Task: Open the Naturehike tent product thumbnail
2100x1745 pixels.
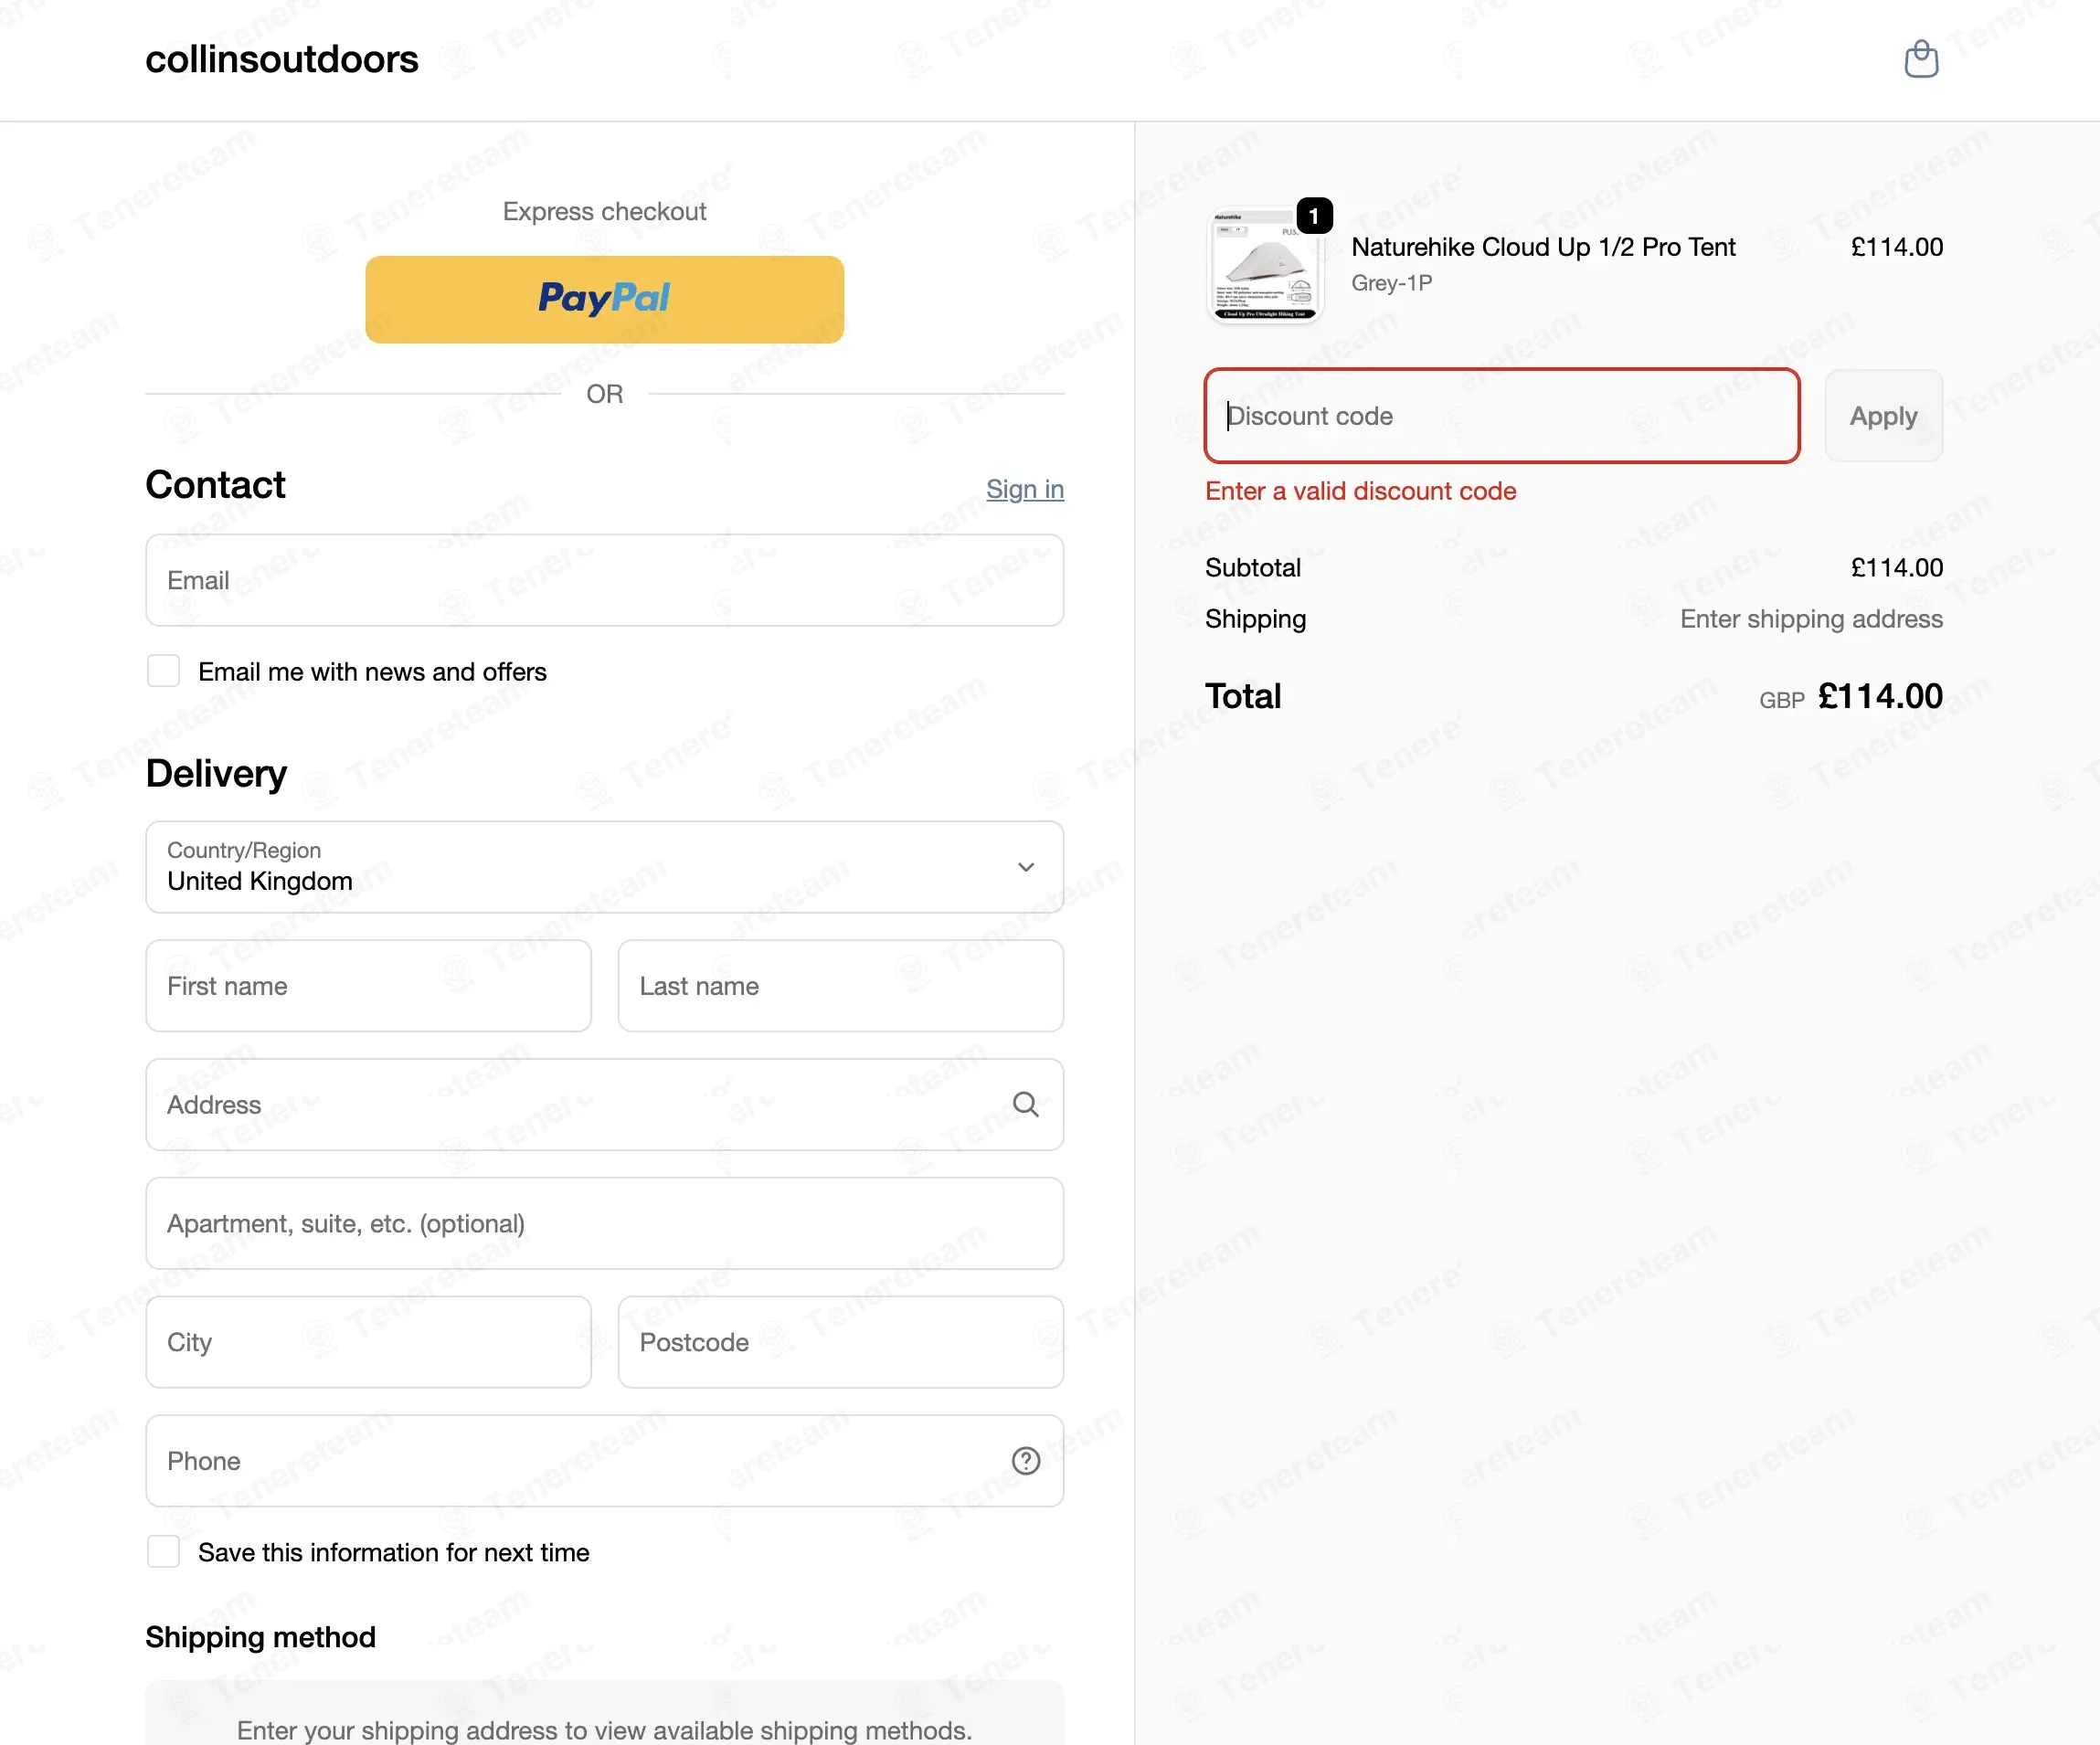Action: (1264, 267)
